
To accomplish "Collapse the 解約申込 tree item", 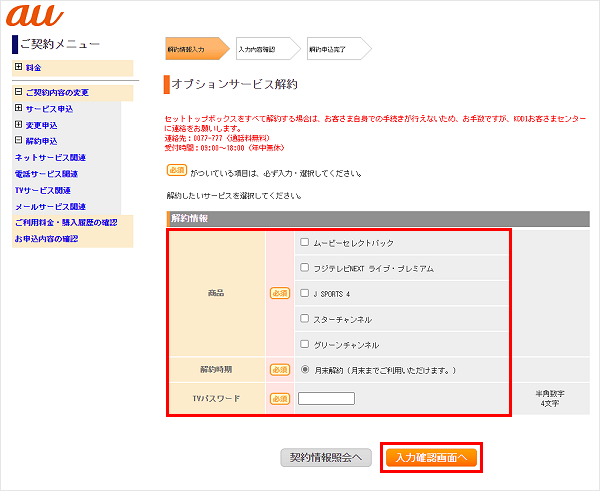I will pos(18,141).
